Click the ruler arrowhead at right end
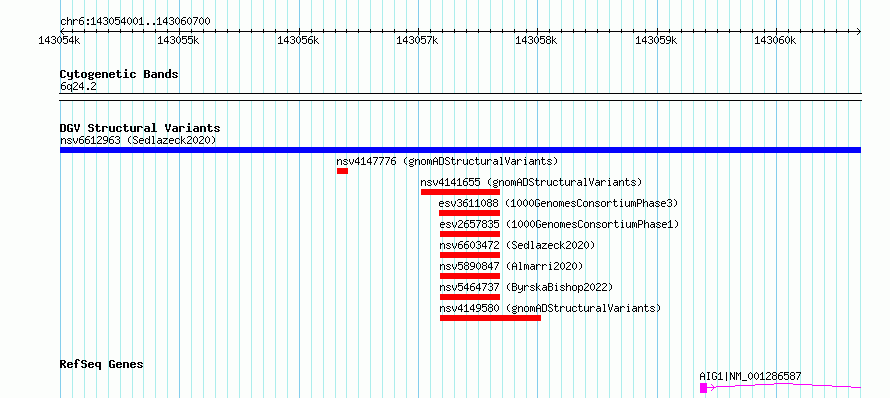The height and width of the screenshot is (398, 890). pos(858,31)
